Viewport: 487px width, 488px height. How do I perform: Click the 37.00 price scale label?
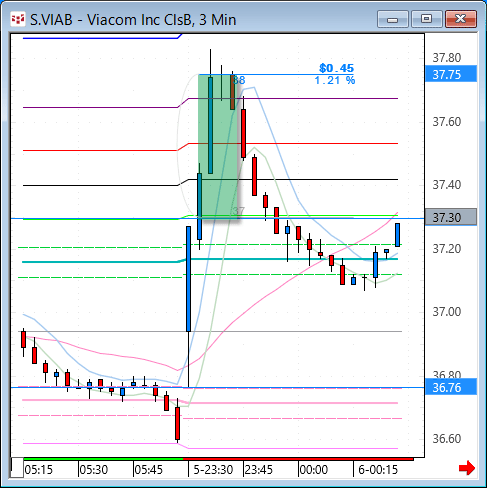447,312
